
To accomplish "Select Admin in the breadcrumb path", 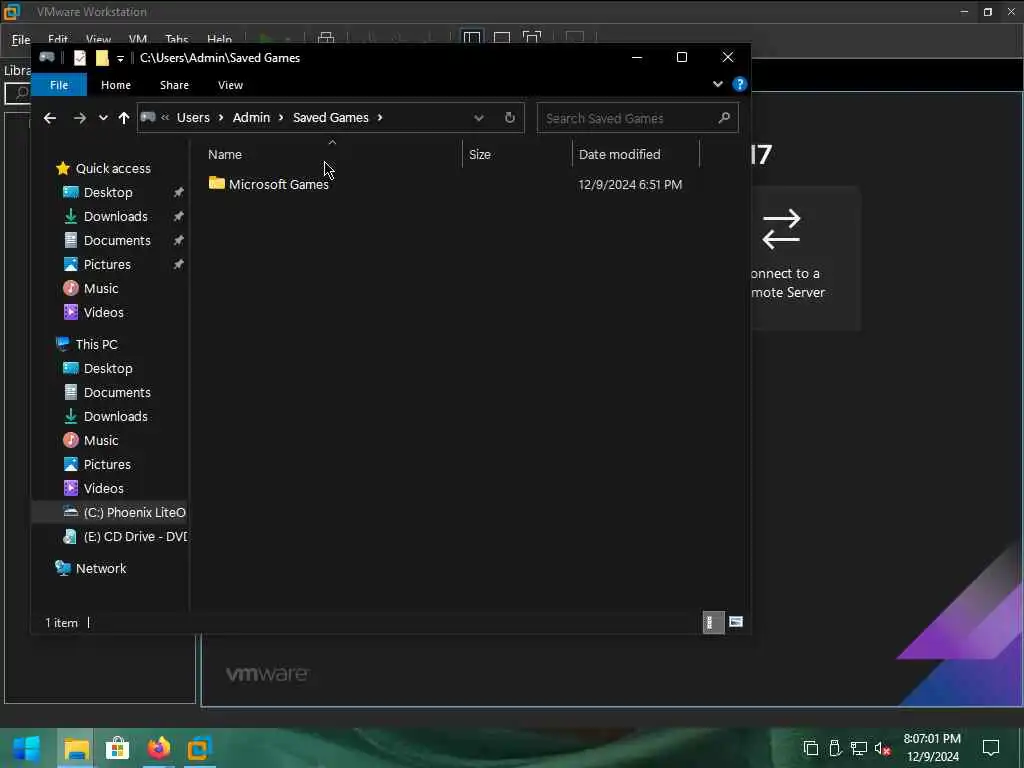I will (251, 118).
